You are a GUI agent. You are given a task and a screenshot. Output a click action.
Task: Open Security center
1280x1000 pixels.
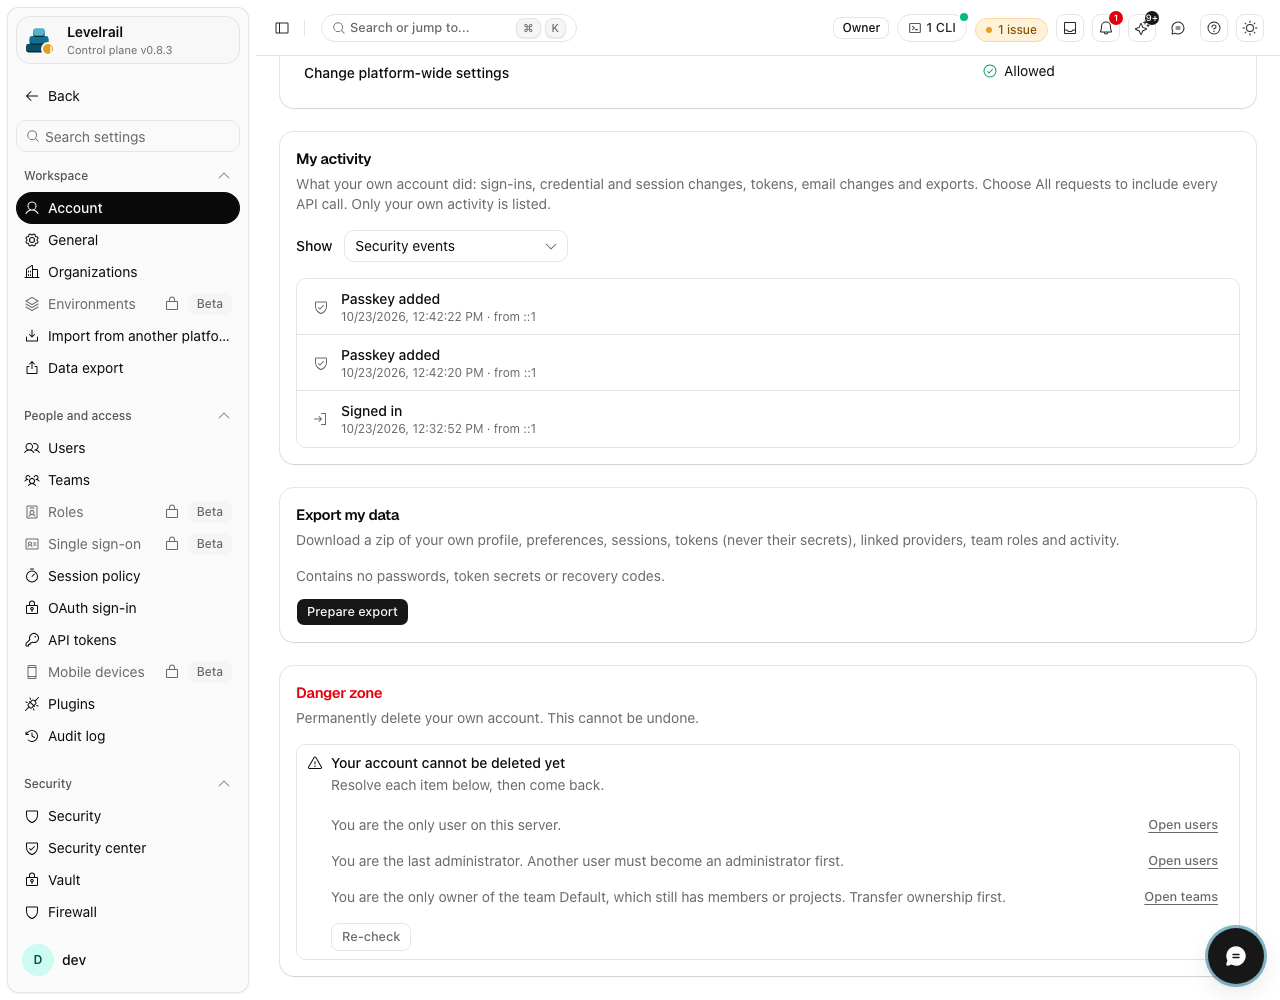128,848
